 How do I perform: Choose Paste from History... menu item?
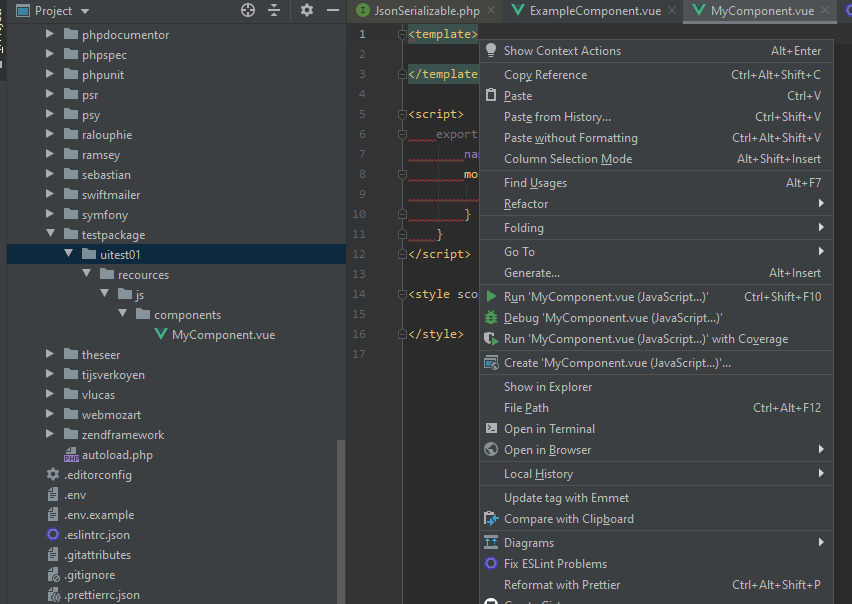click(x=656, y=117)
